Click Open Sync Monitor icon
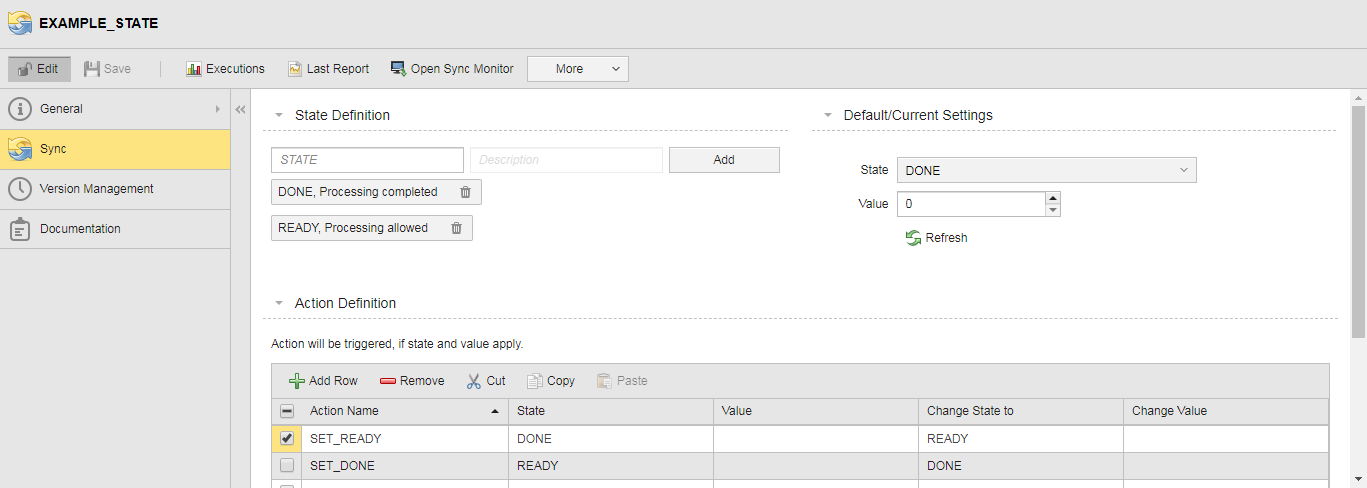The image size is (1367, 488). coord(398,69)
